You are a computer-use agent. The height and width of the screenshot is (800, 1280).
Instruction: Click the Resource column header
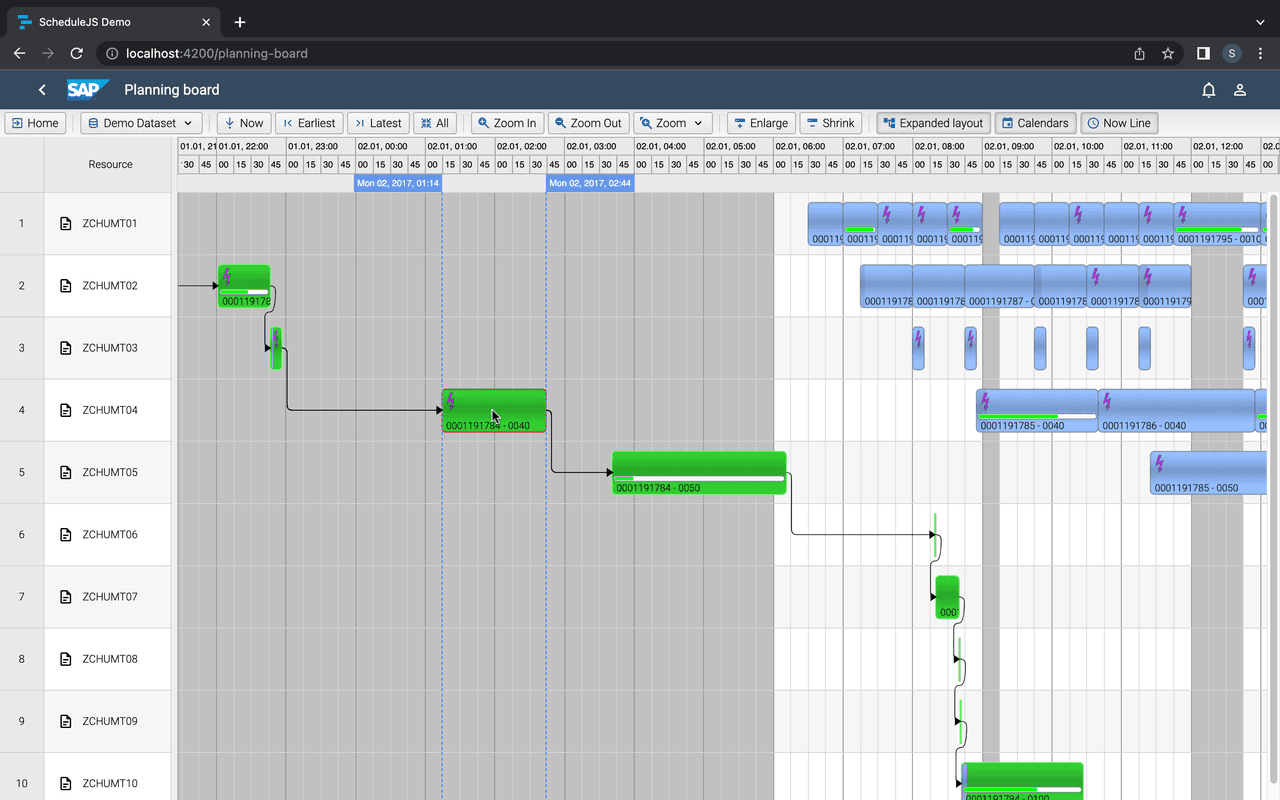(x=110, y=164)
